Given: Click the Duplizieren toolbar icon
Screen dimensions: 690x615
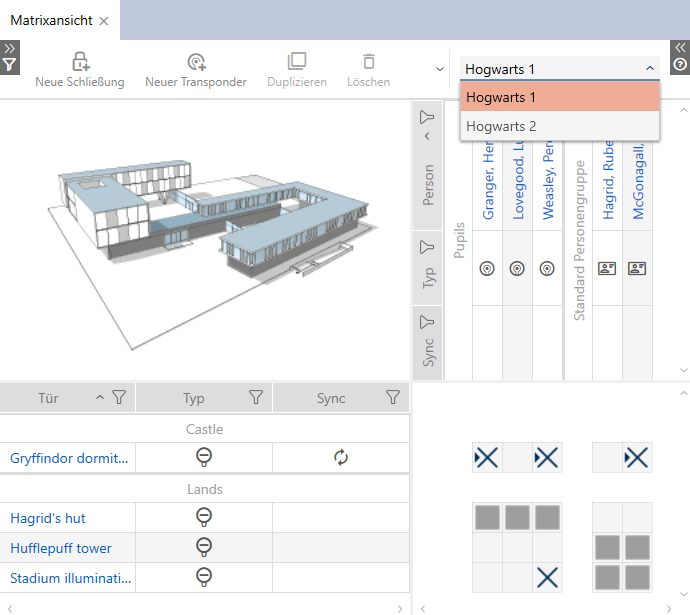Looking at the screenshot, I should (x=297, y=62).
